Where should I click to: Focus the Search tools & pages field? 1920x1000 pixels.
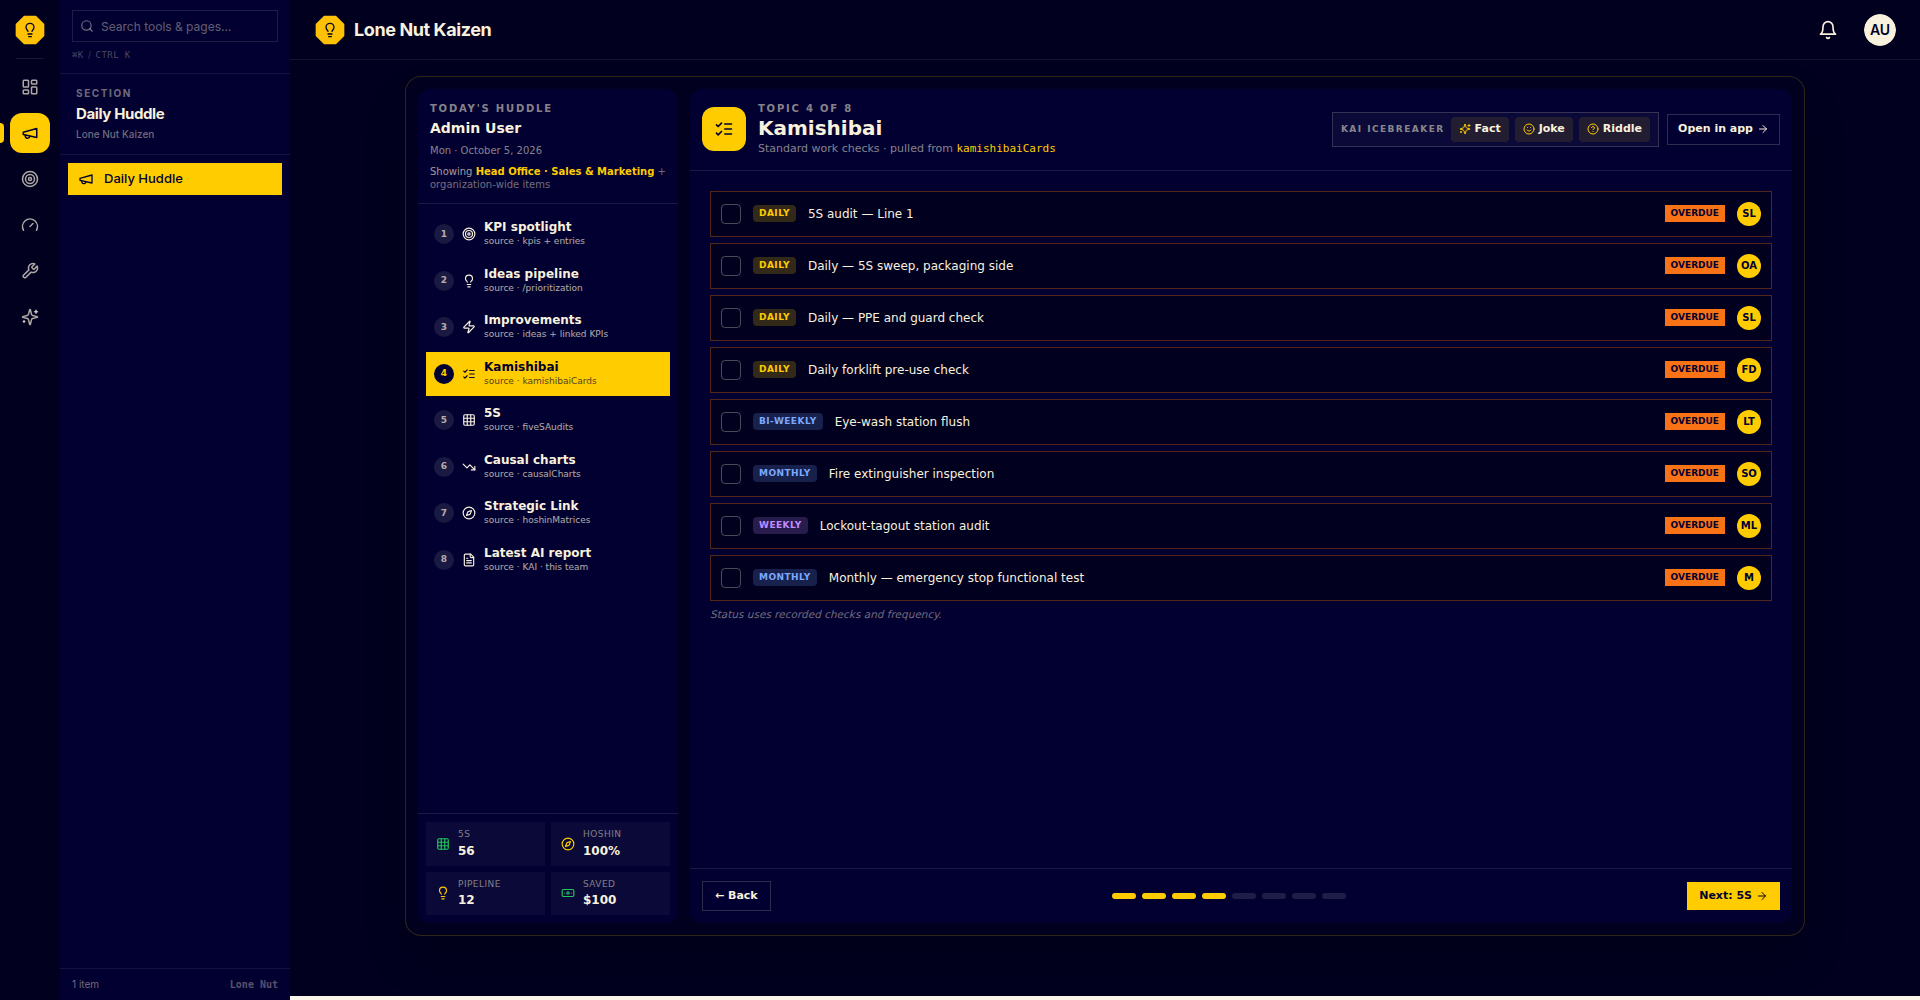pos(175,26)
